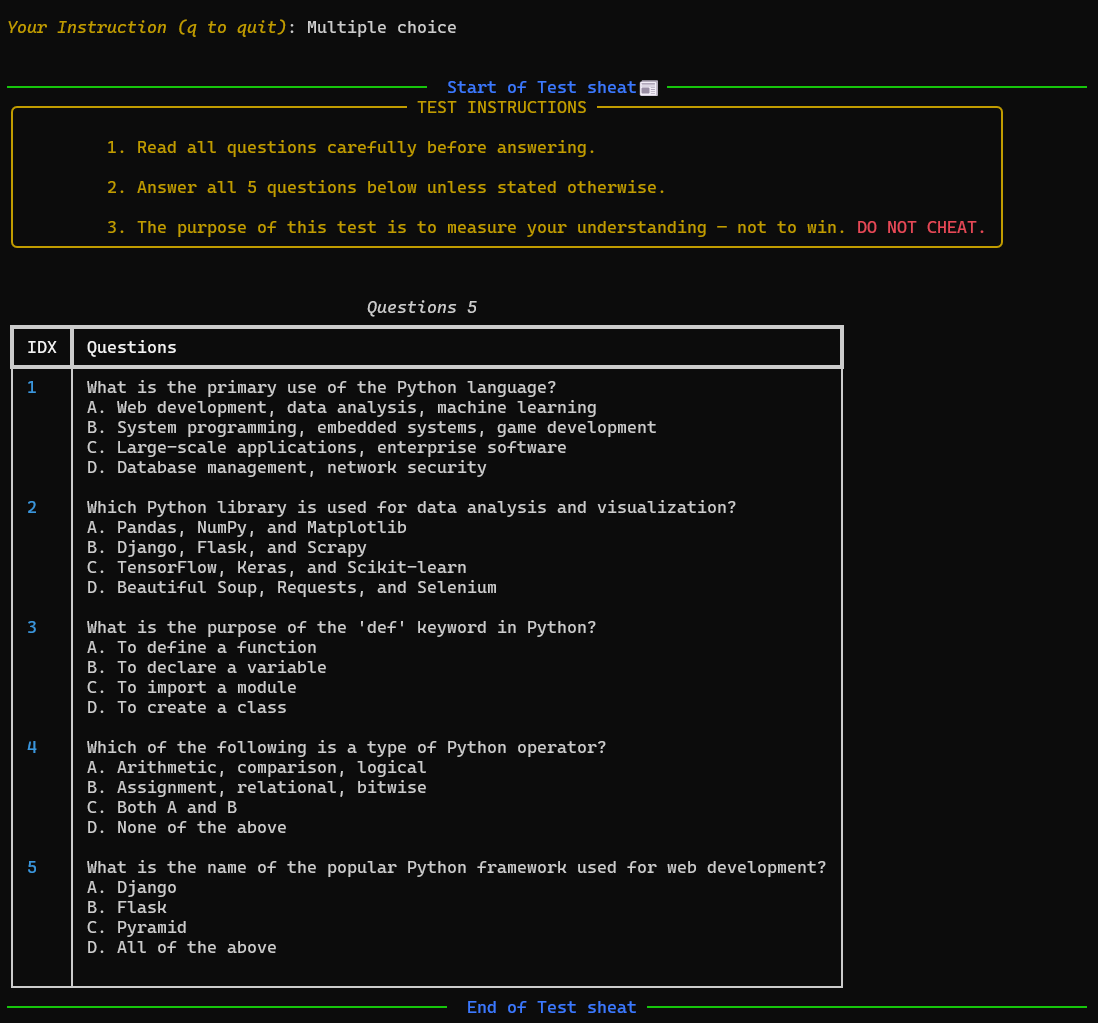Click the 'Questions 5' table caption
This screenshot has width=1098, height=1023.
(x=422, y=307)
